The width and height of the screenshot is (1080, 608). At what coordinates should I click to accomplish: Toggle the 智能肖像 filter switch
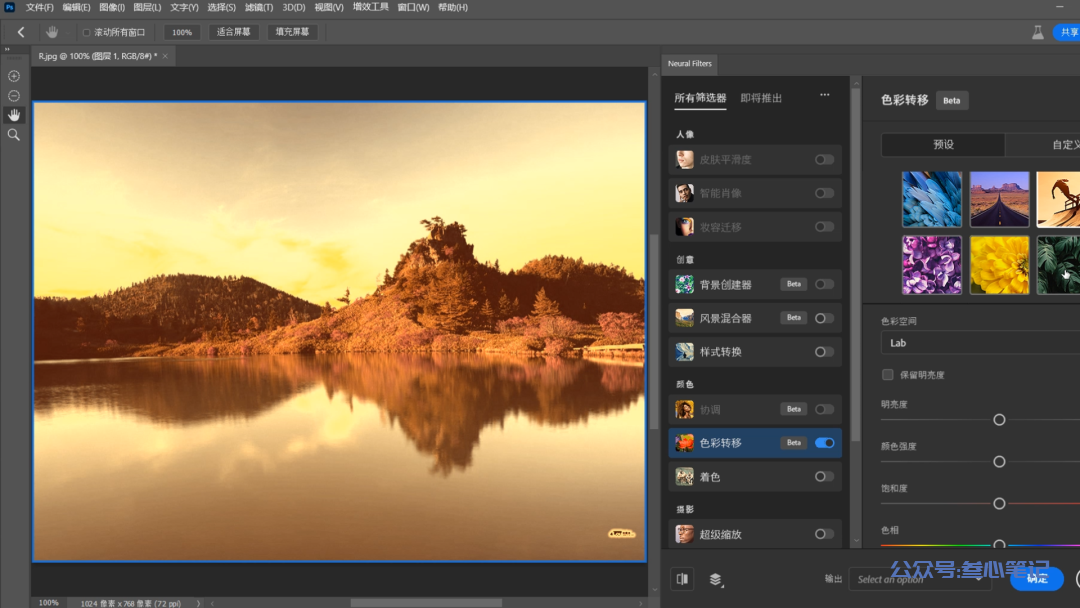[824, 193]
